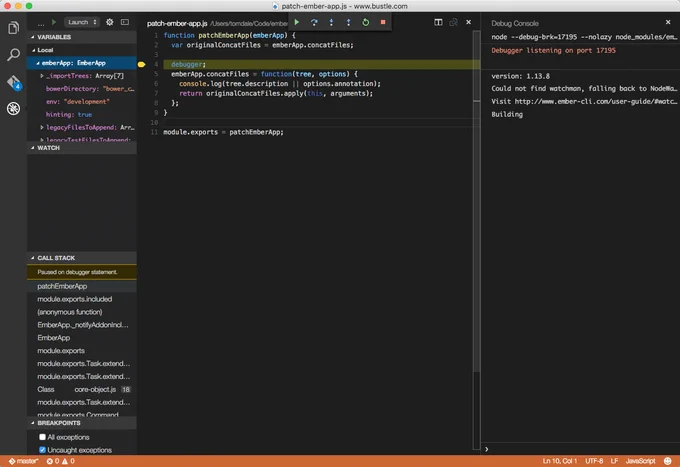Viewport: 680px width, 467px height.
Task: Select the hinting: true variable row
Action: tap(82, 114)
